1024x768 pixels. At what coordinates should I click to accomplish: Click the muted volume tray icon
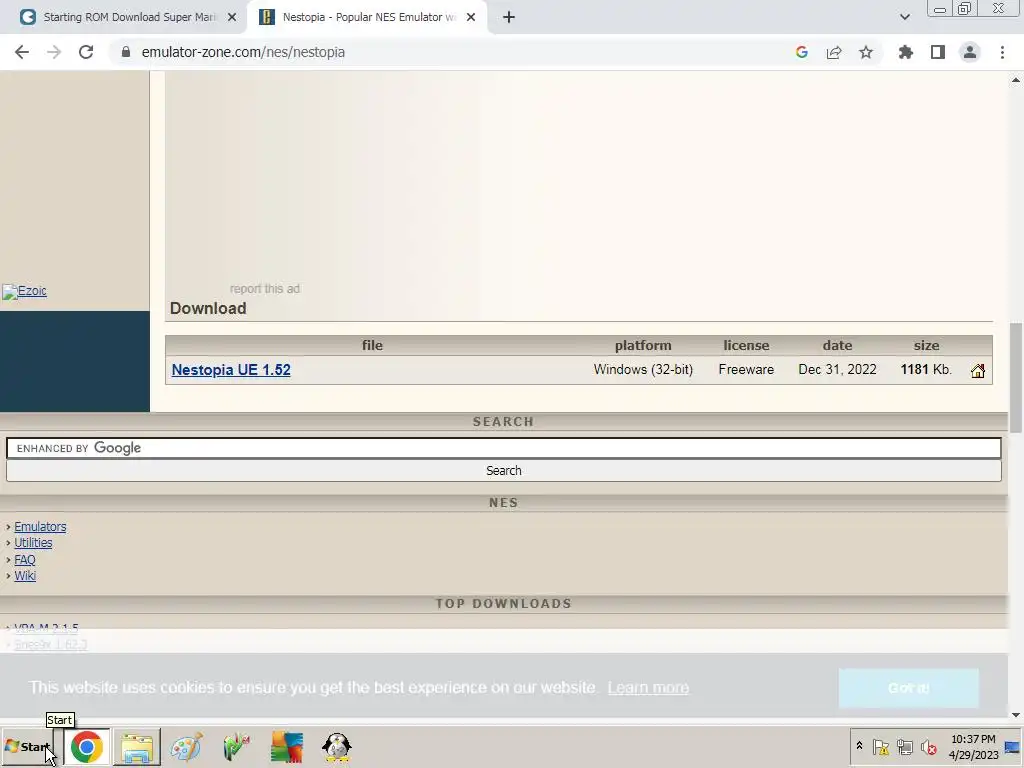tap(928, 746)
